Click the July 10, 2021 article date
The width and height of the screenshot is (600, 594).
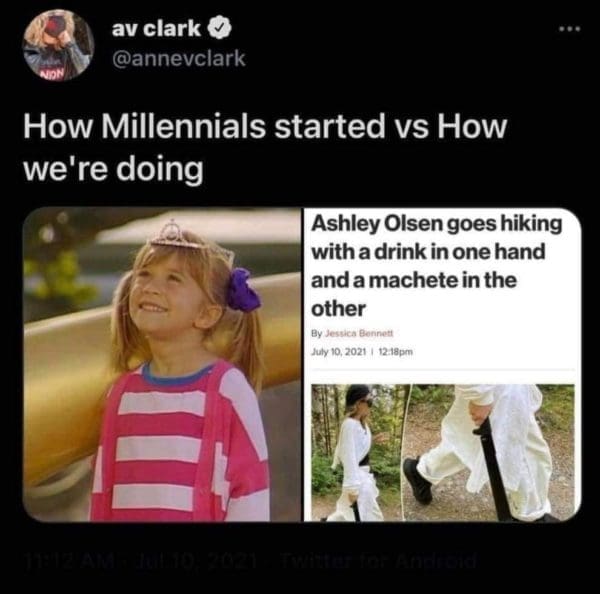[339, 351]
